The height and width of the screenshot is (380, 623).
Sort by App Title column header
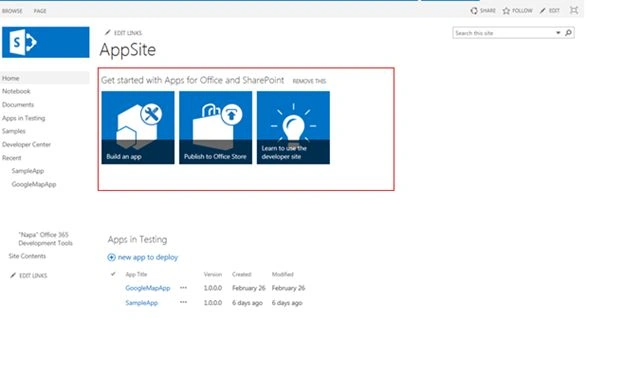[x=136, y=274]
